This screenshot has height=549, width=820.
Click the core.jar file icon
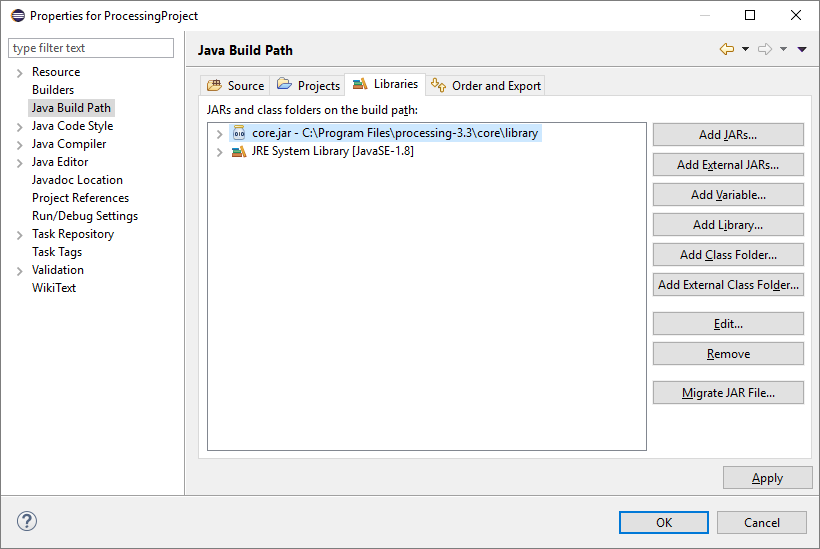pos(239,133)
